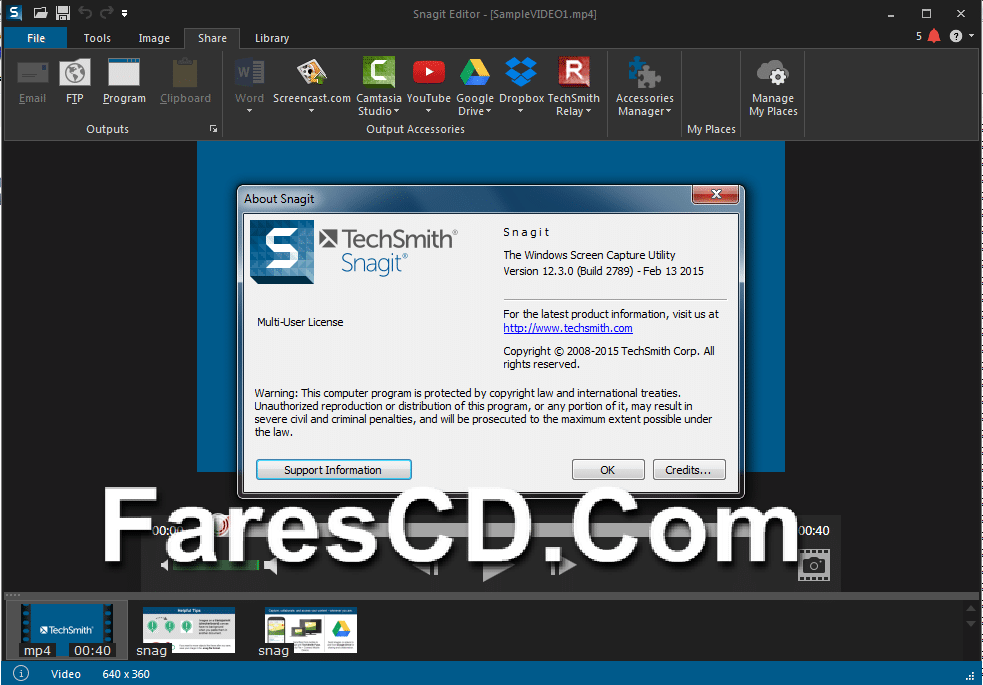
Task: Click the Email output icon
Action: (x=33, y=73)
